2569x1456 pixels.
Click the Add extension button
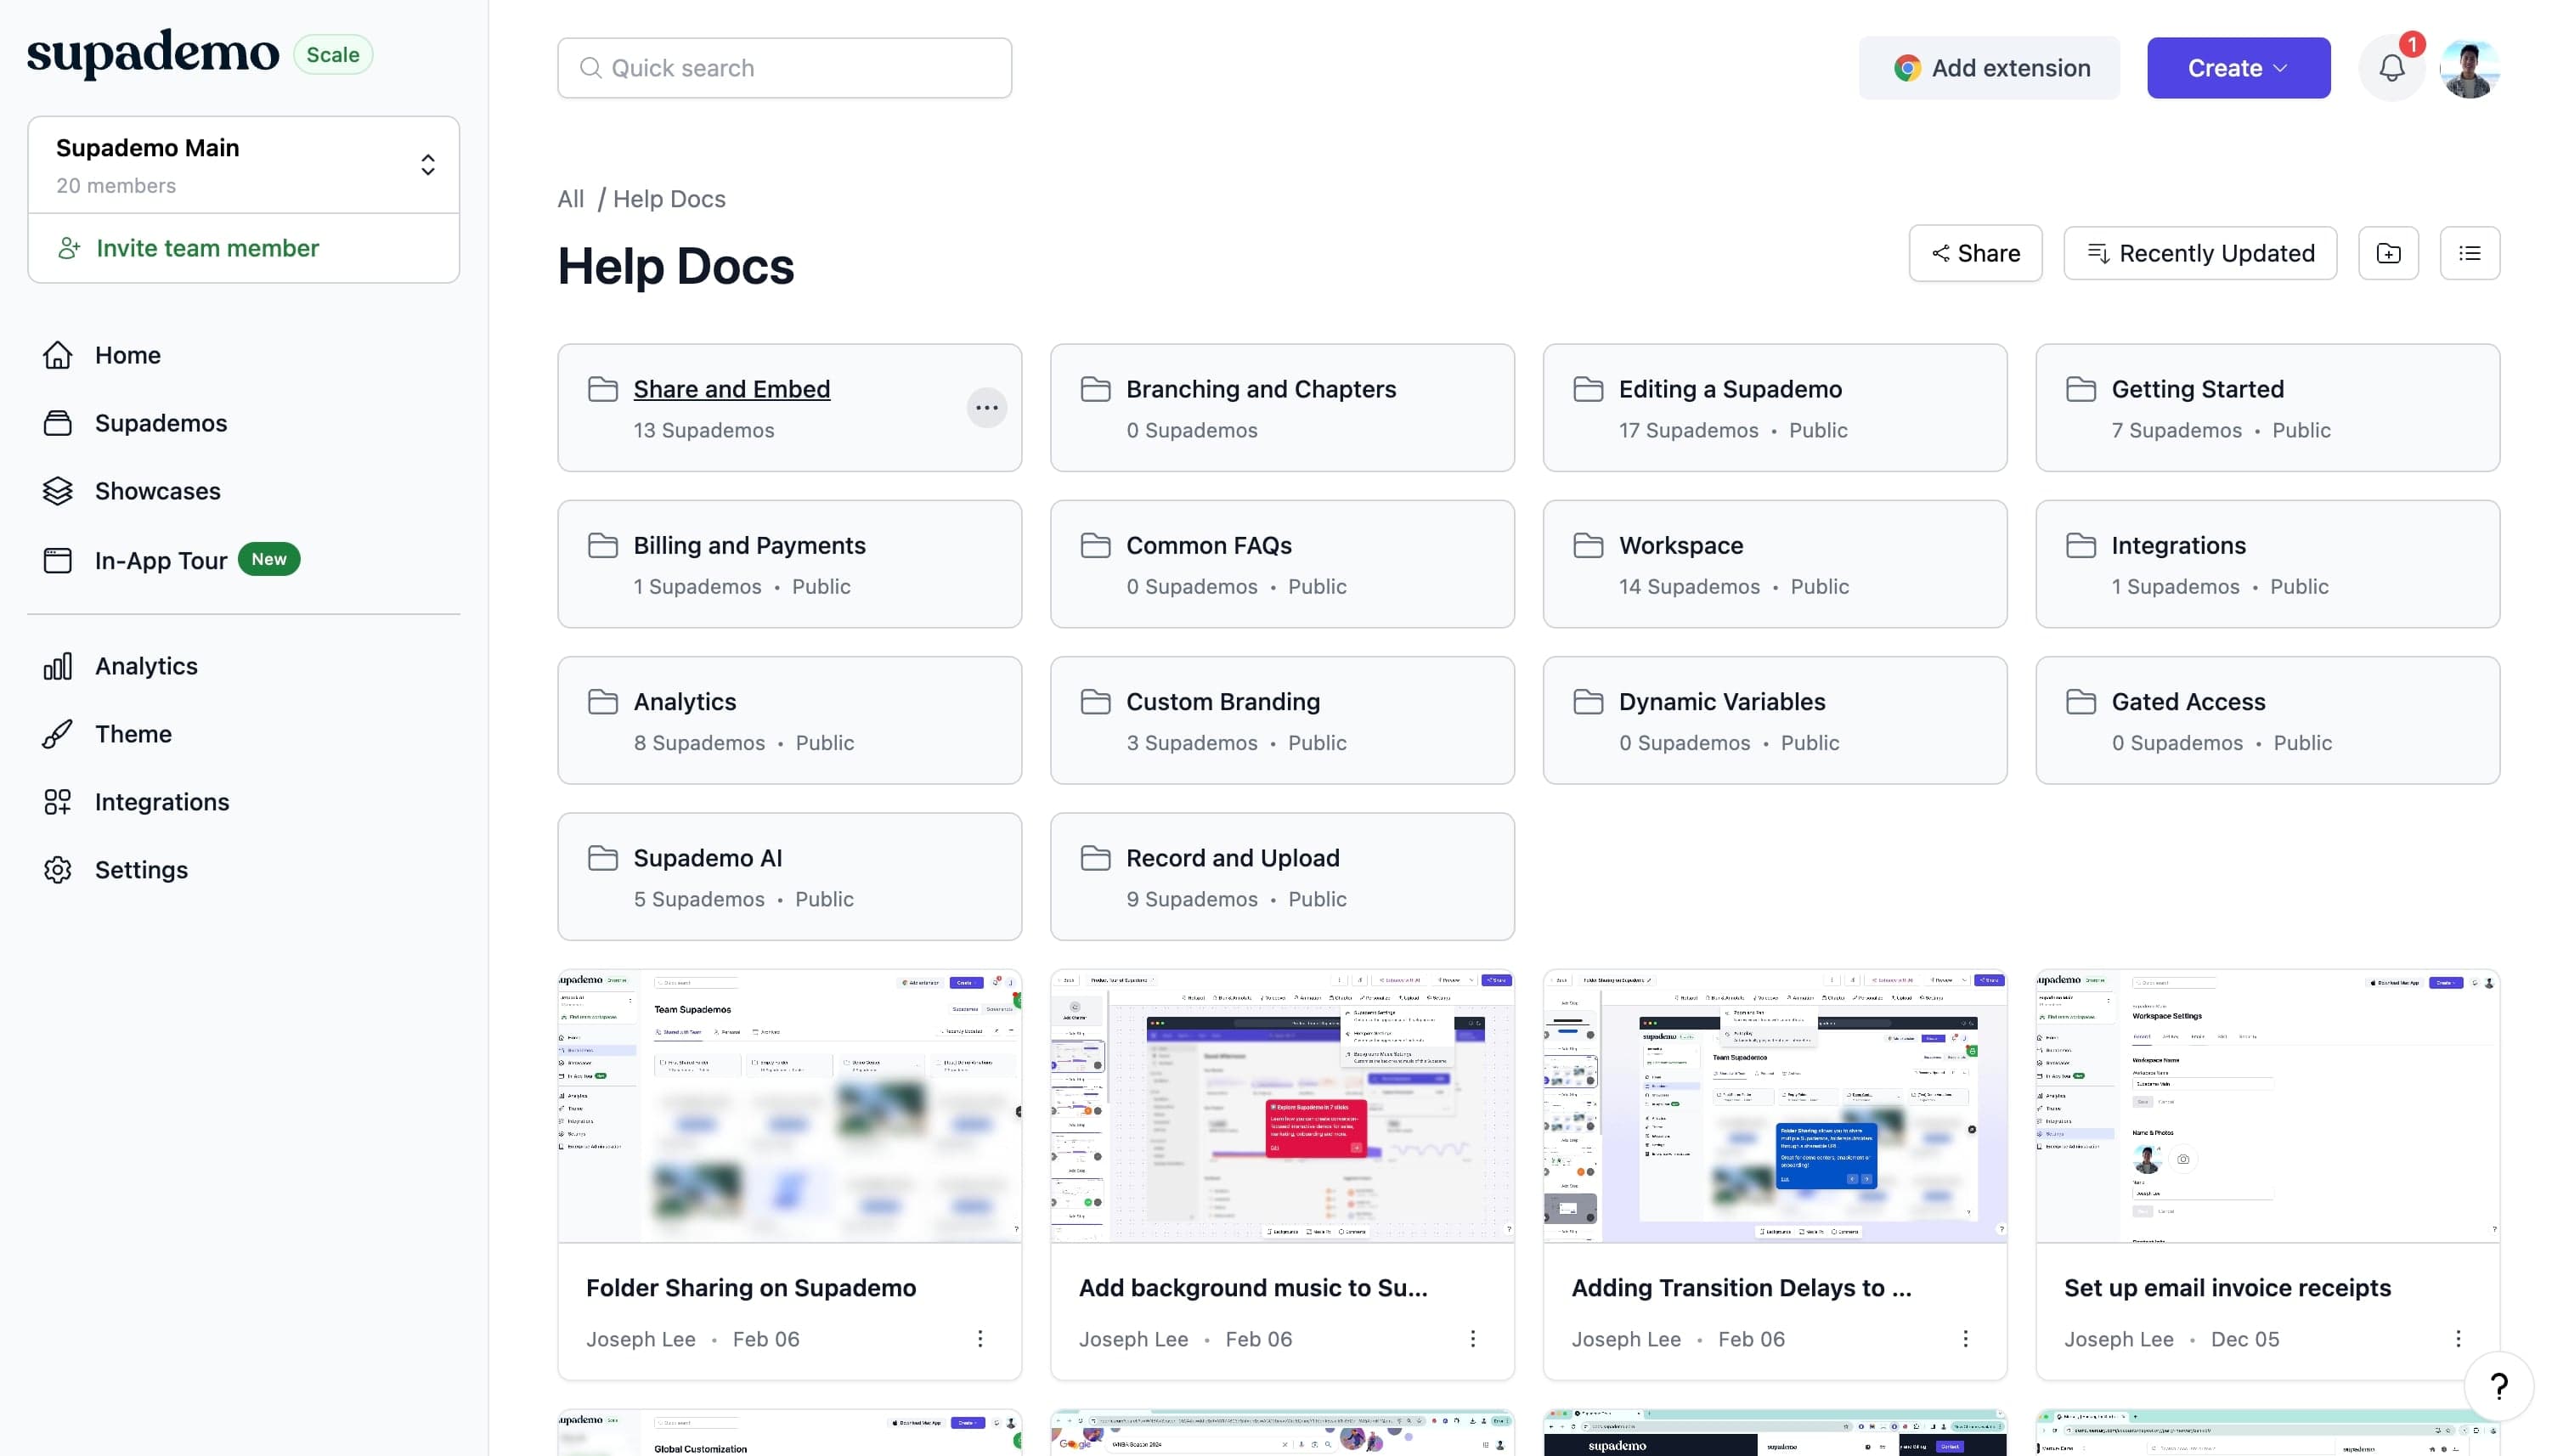[x=1988, y=68]
